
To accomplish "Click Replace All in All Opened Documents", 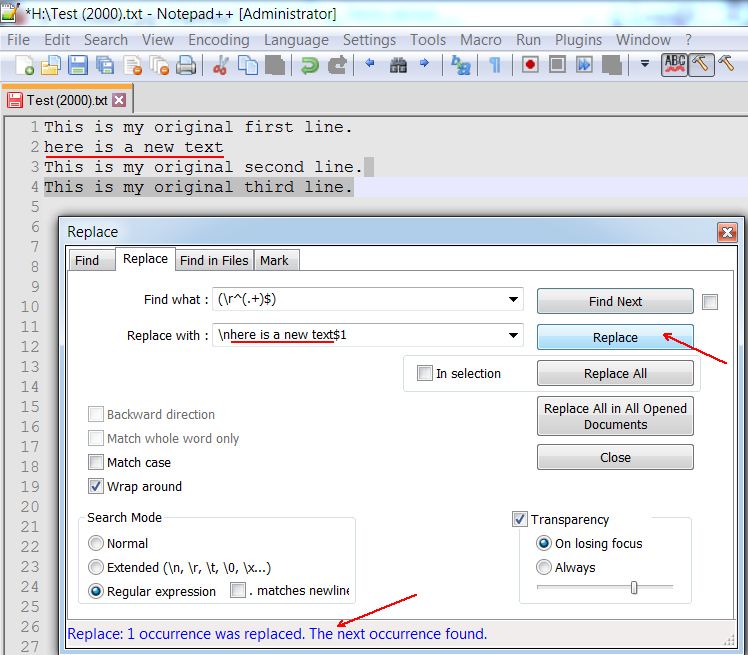I will (615, 416).
